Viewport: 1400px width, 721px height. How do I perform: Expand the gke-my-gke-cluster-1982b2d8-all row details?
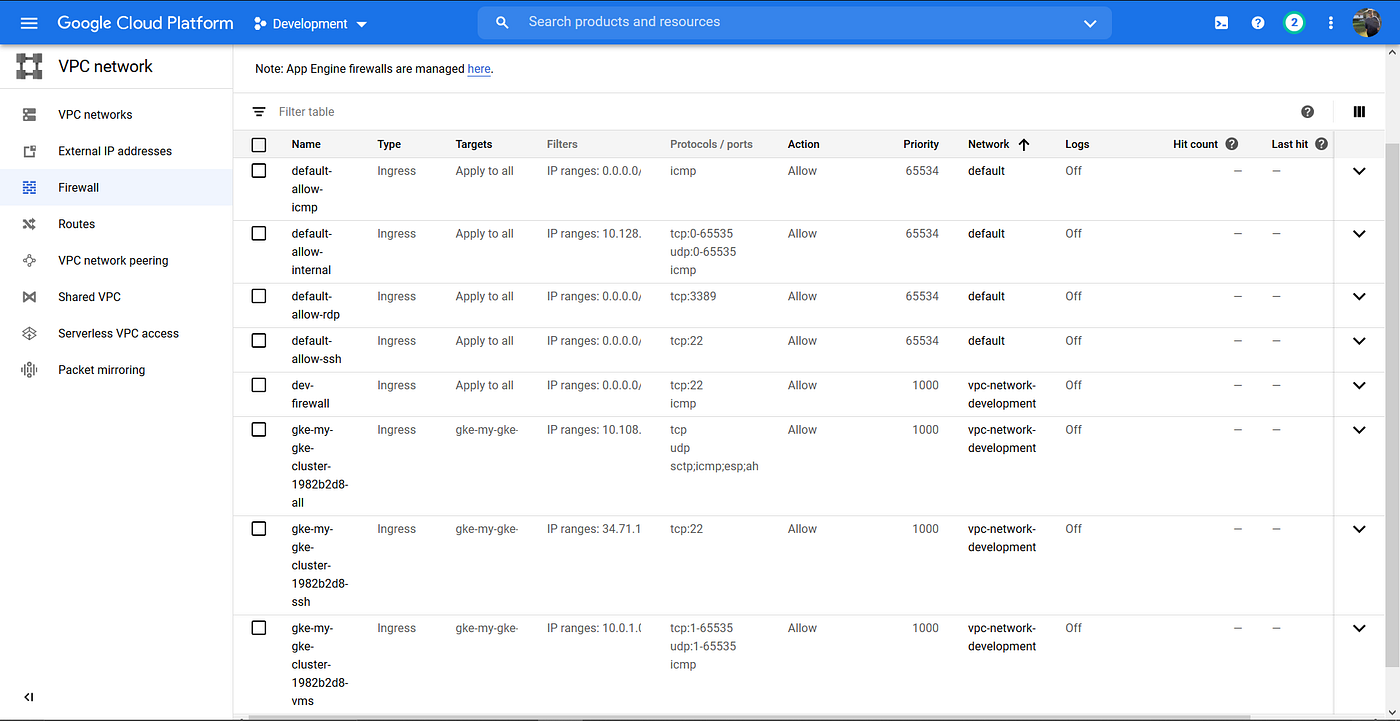pyautogui.click(x=1359, y=430)
